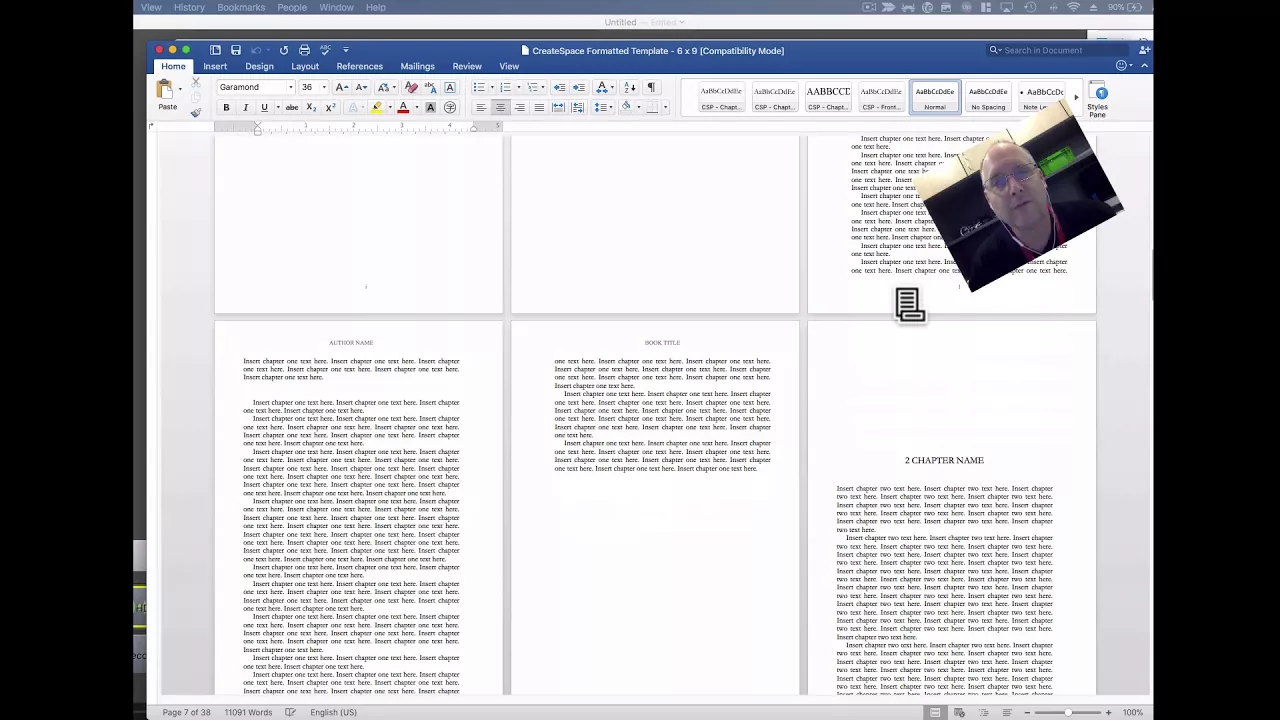Apply the Normal style
The image size is (1280, 720).
click(x=935, y=97)
